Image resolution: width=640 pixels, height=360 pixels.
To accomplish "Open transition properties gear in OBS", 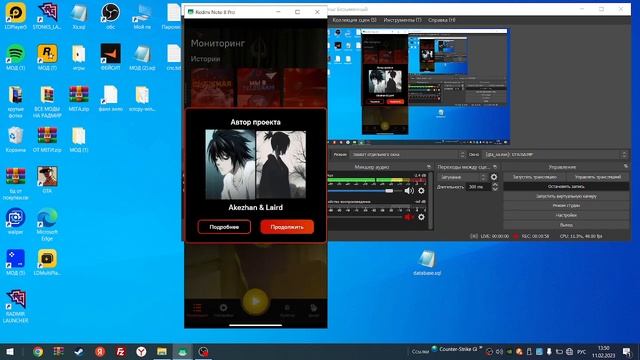I will coord(494,177).
